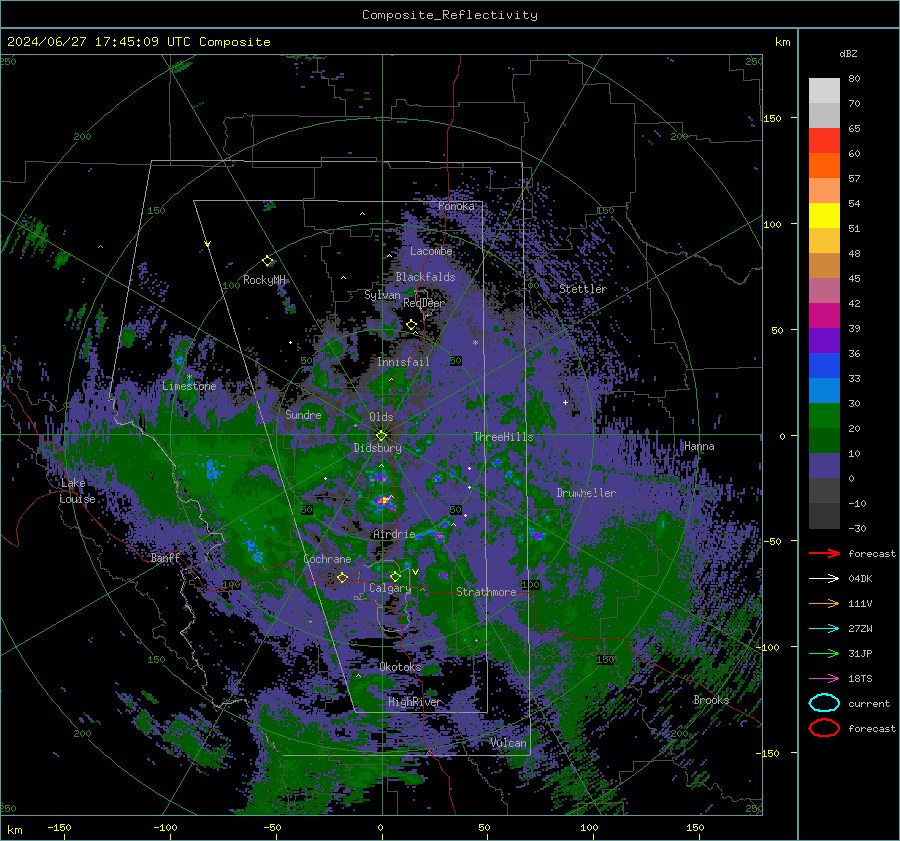Select the orange 111V arrow icon

coord(824,603)
